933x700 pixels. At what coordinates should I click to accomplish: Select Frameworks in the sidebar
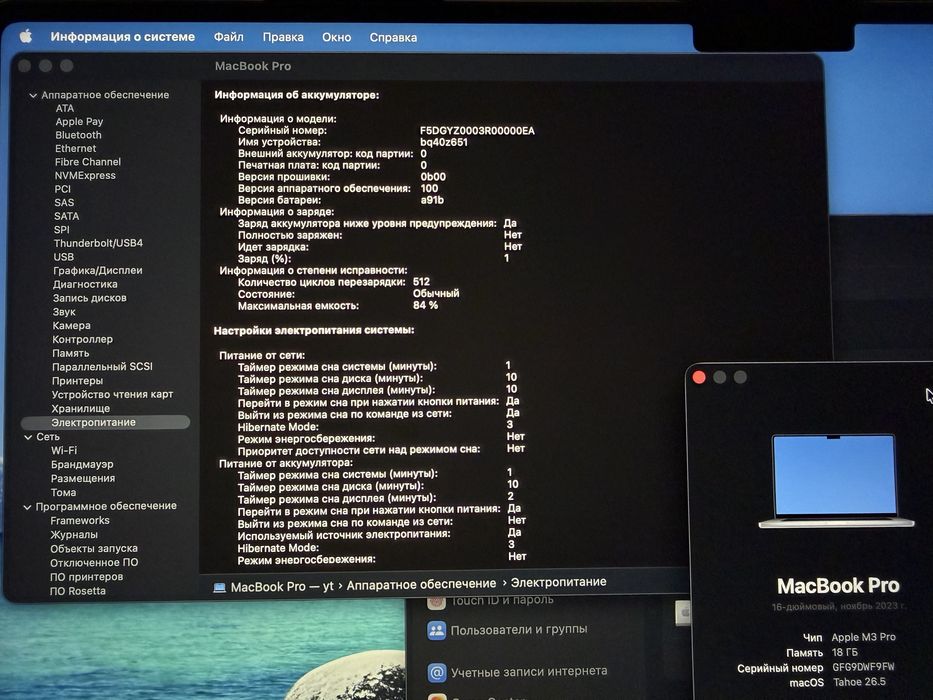tap(80, 521)
